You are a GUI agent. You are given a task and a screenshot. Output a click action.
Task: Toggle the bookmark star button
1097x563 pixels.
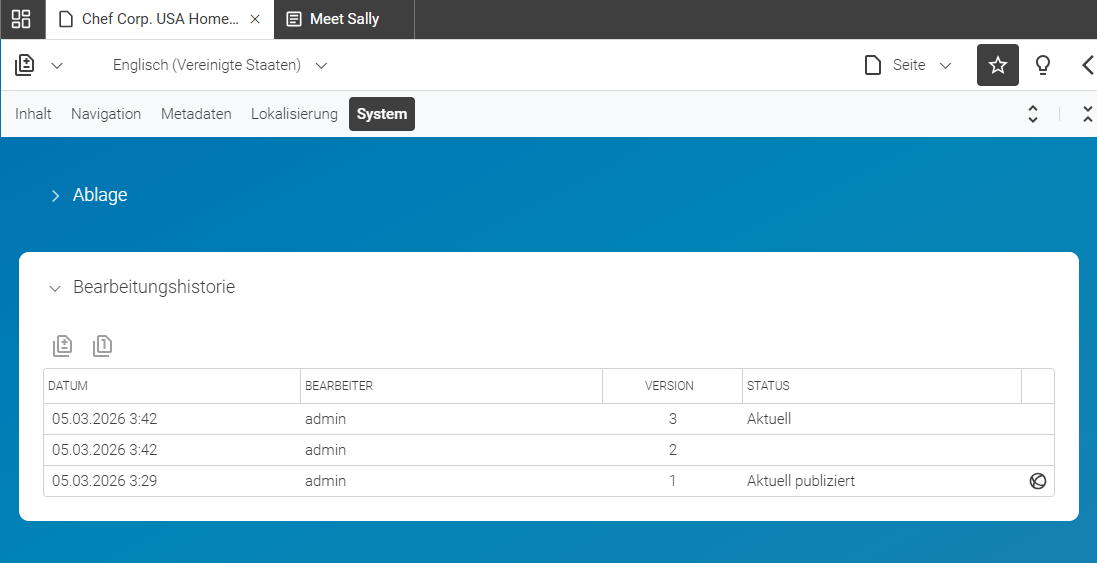[998, 65]
